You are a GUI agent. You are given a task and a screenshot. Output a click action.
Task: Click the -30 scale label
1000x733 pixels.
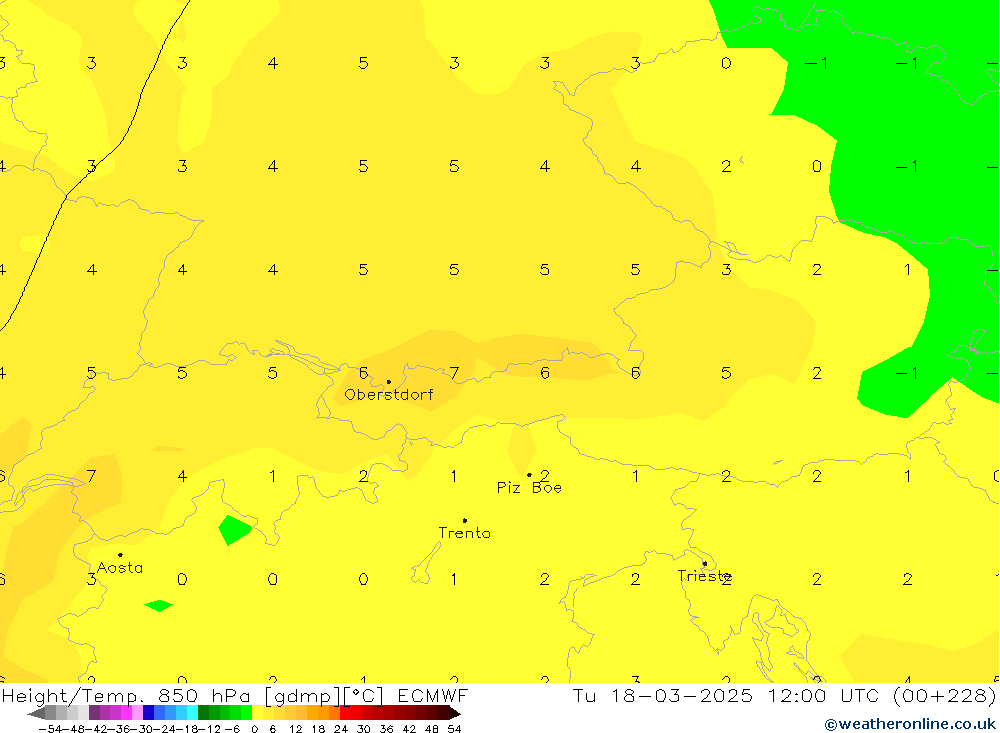click(142, 729)
